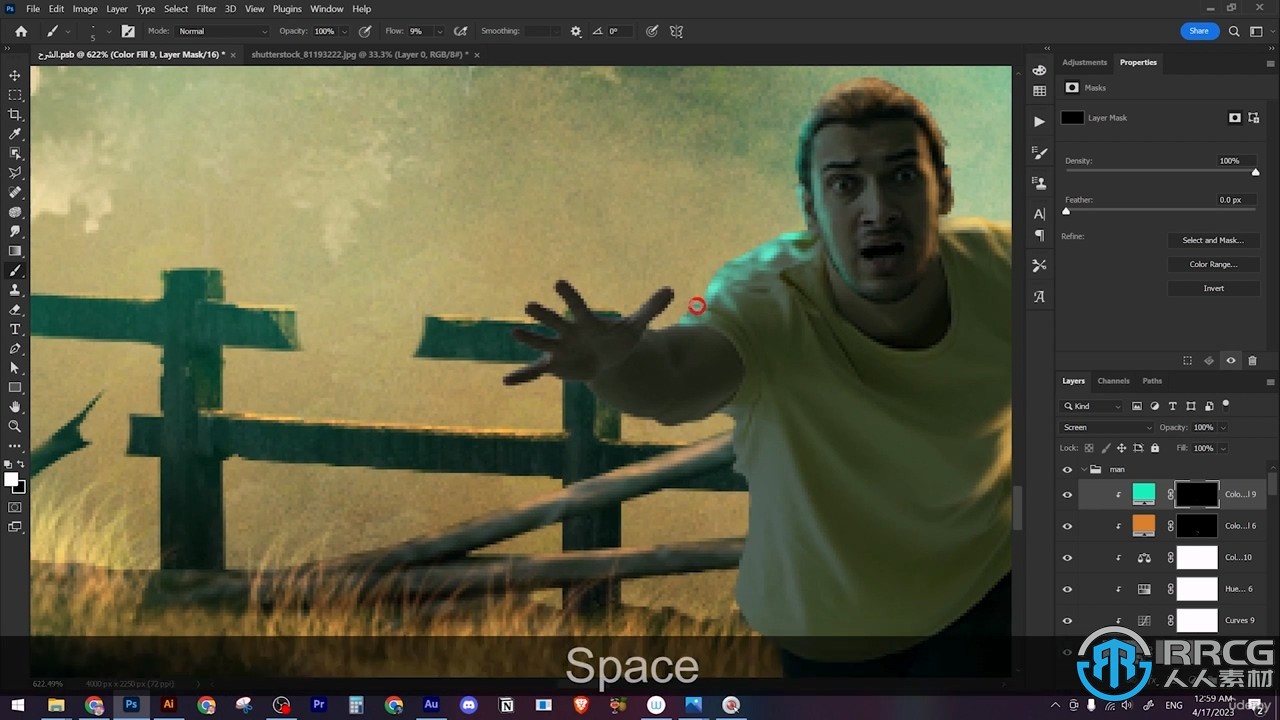
Task: Open the Brush Settings panel toggle
Action: pyautogui.click(x=128, y=31)
